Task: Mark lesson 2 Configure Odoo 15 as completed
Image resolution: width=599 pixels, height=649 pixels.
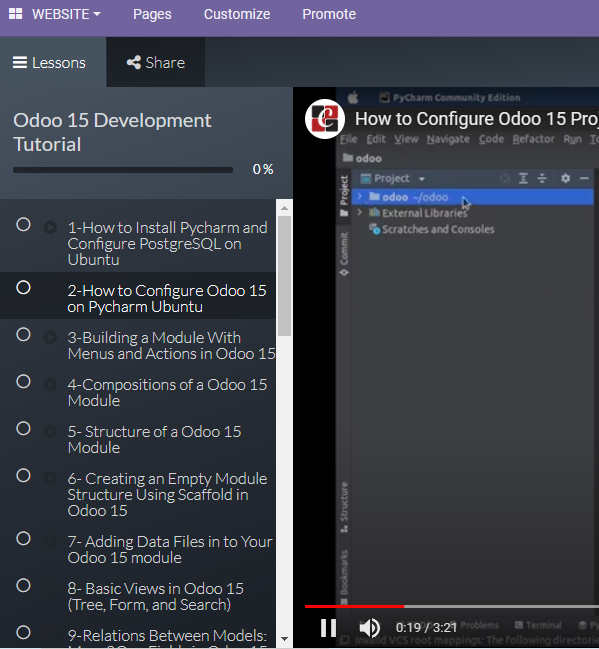Action: pyautogui.click(x=23, y=287)
